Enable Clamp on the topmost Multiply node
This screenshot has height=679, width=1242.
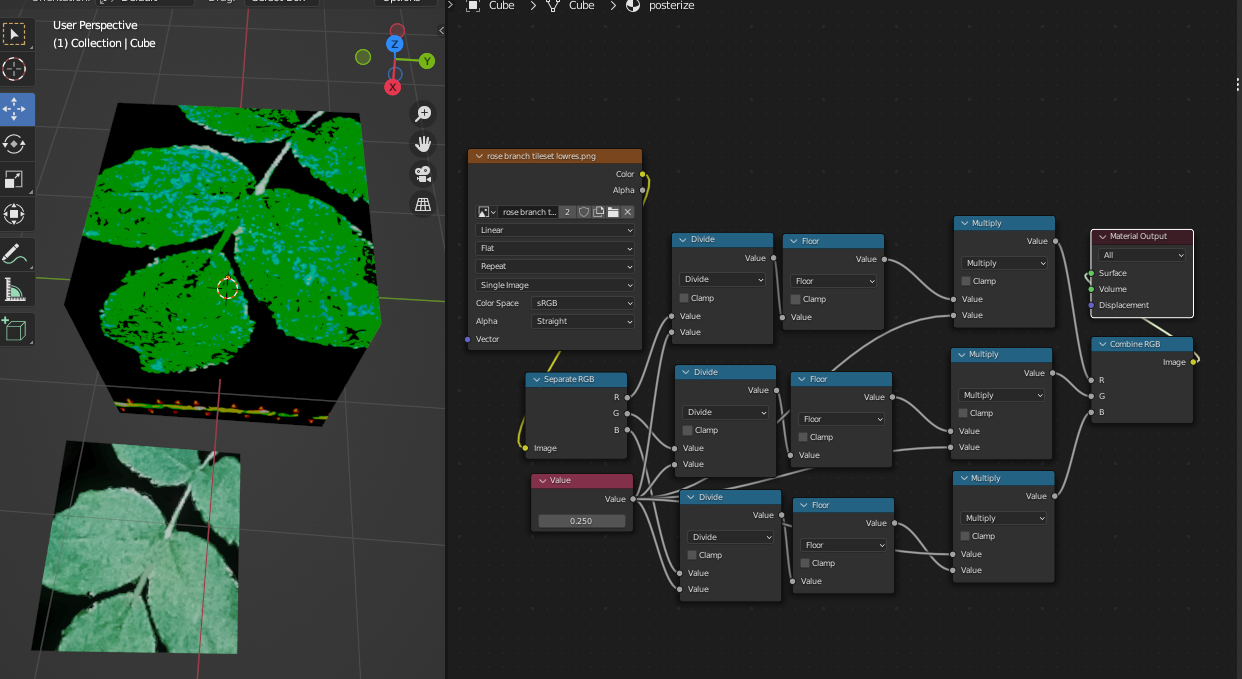(x=965, y=281)
